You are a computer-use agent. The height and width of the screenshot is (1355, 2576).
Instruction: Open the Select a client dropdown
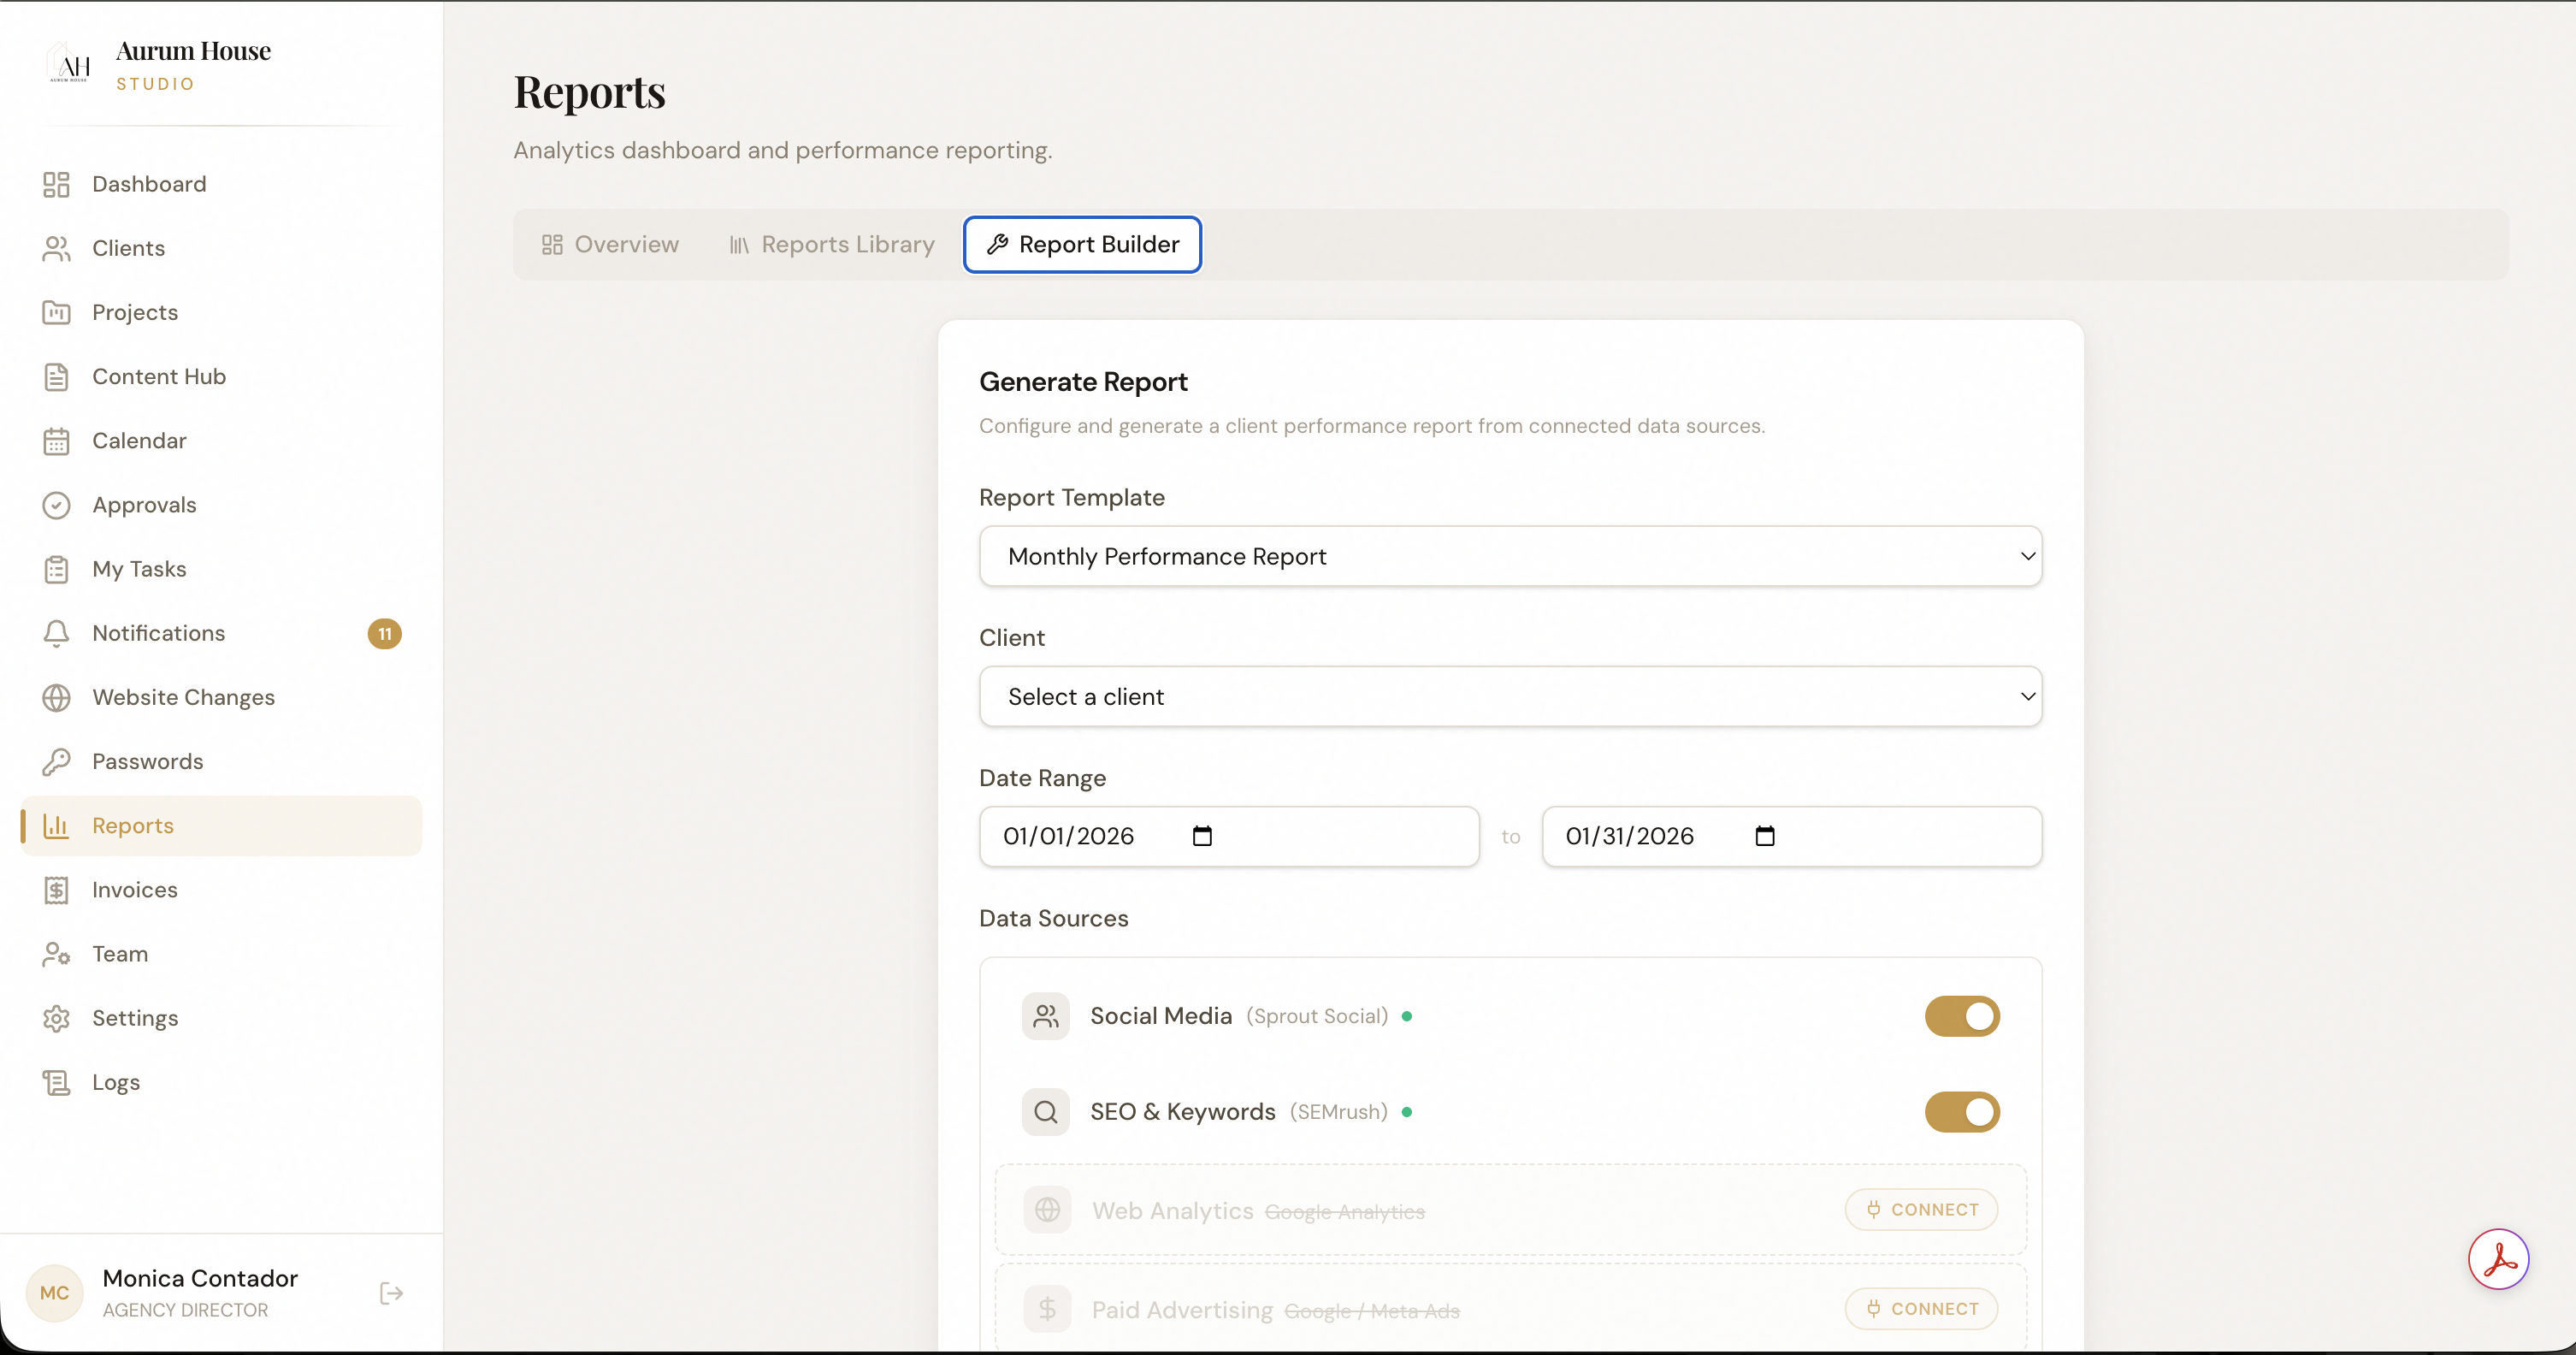[1510, 696]
